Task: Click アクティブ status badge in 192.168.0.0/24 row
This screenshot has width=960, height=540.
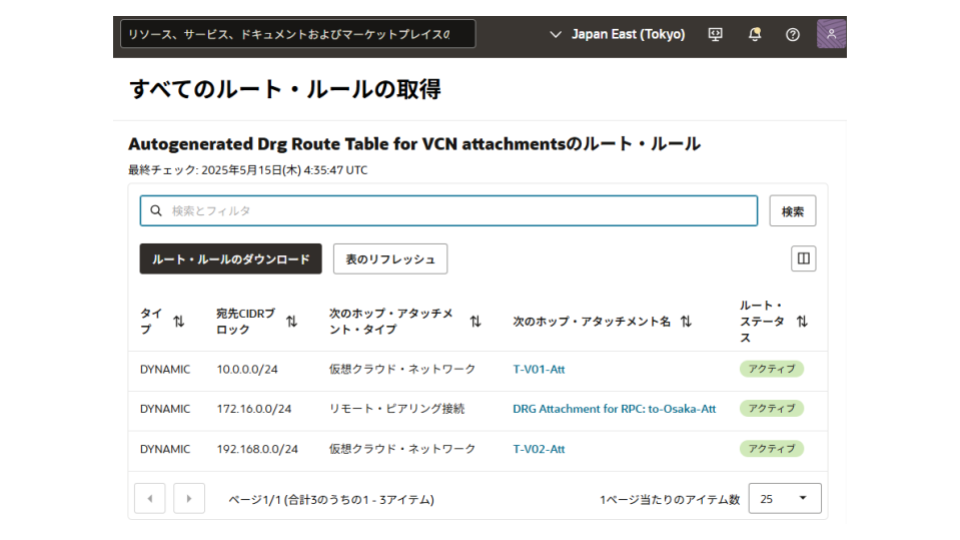Action: (771, 449)
